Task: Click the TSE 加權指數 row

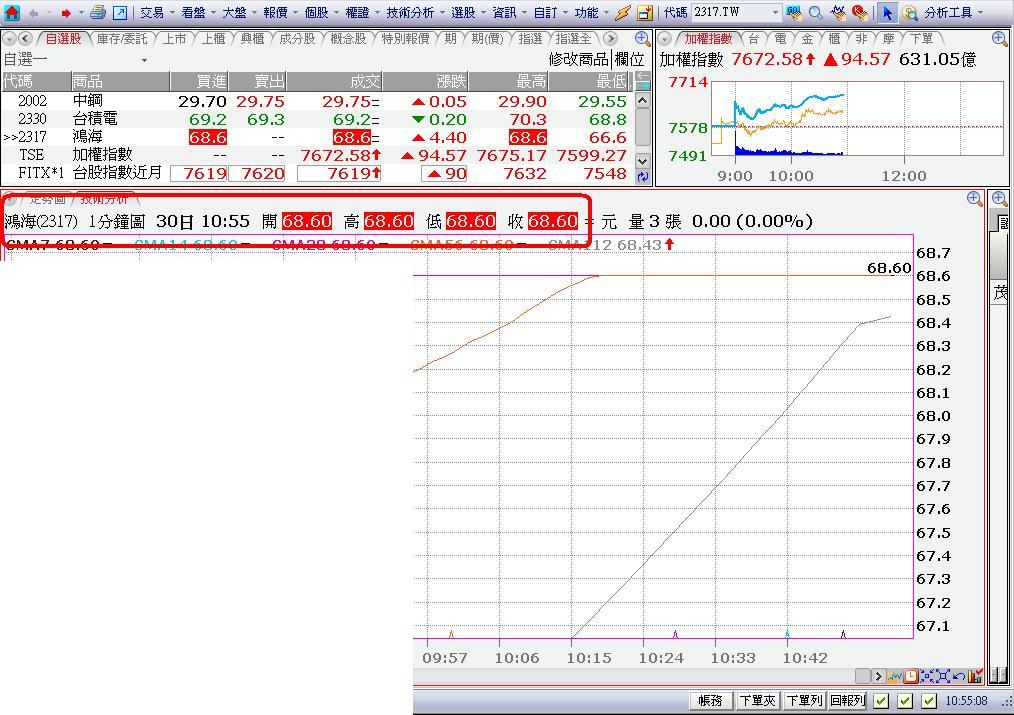Action: (x=318, y=155)
